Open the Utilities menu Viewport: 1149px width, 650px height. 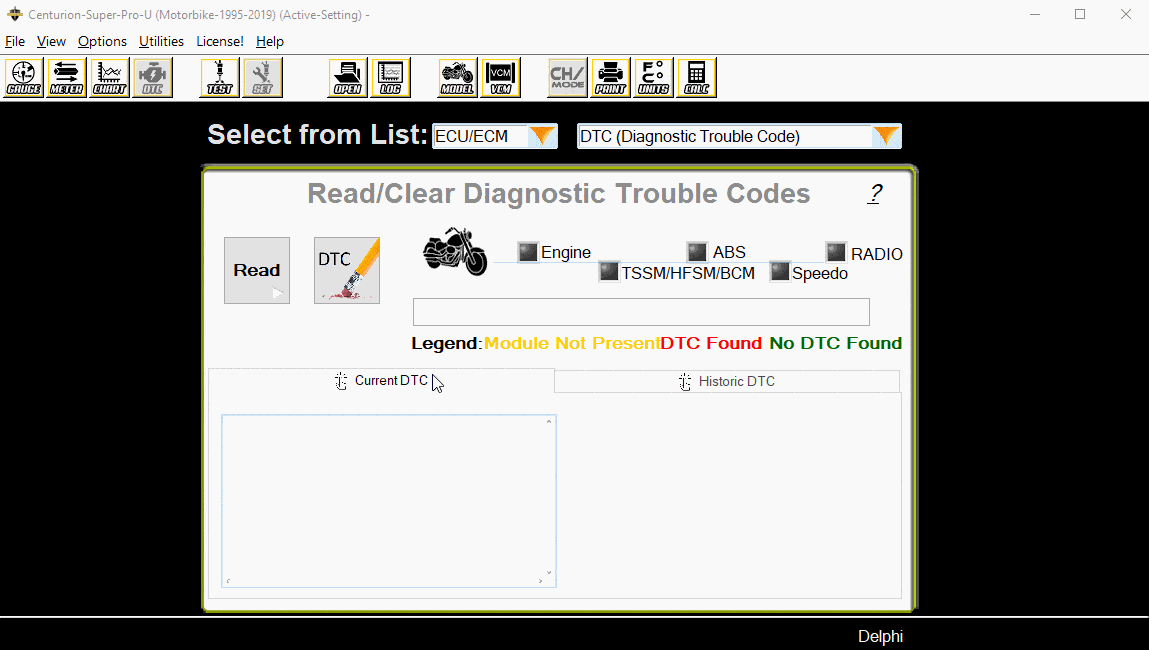pyautogui.click(x=161, y=42)
